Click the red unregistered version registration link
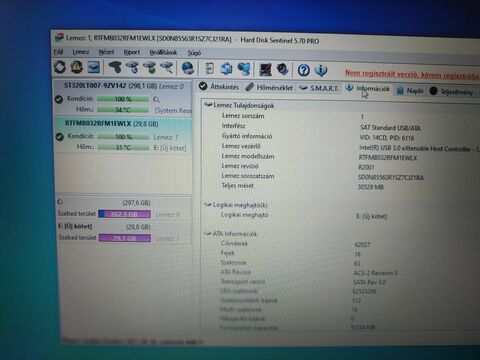480x360 pixels. tap(412, 75)
